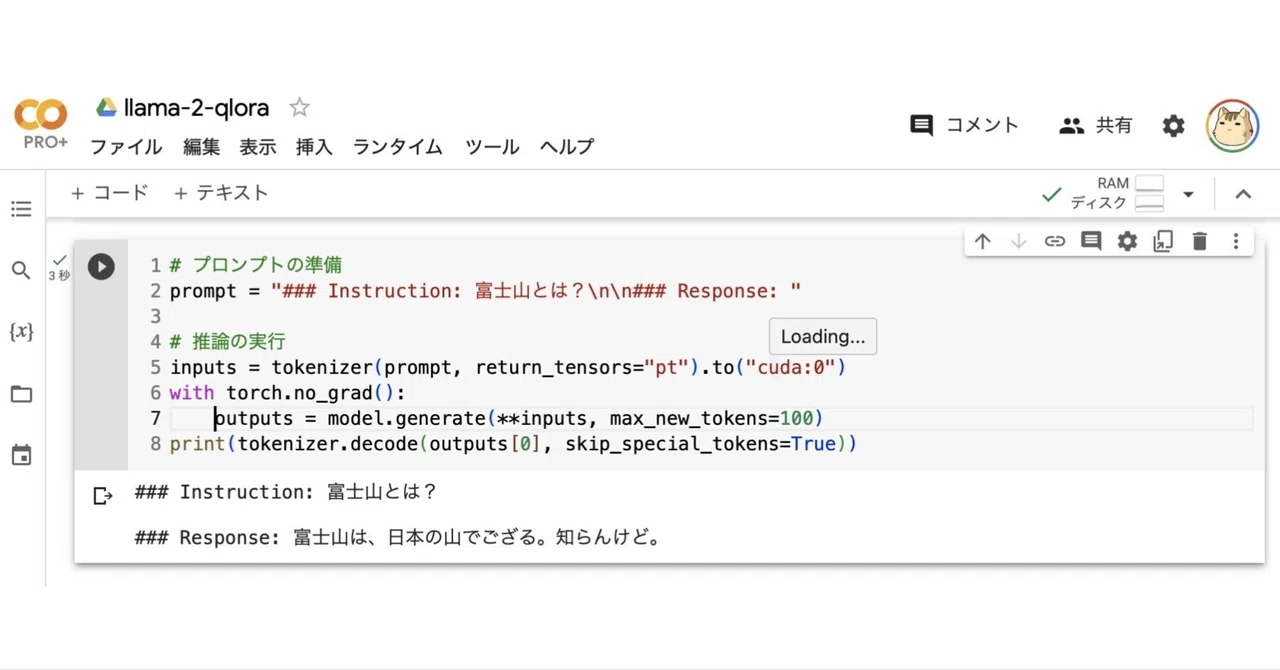Click the print(tokenizer.decode line

click(513, 443)
